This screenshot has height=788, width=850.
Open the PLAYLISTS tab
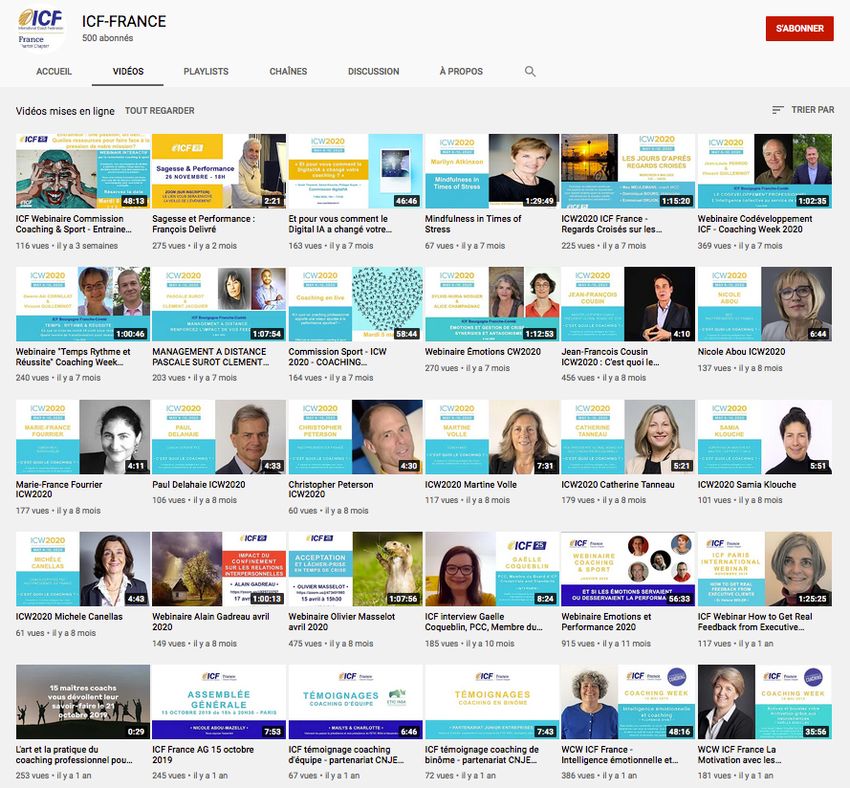pos(206,72)
